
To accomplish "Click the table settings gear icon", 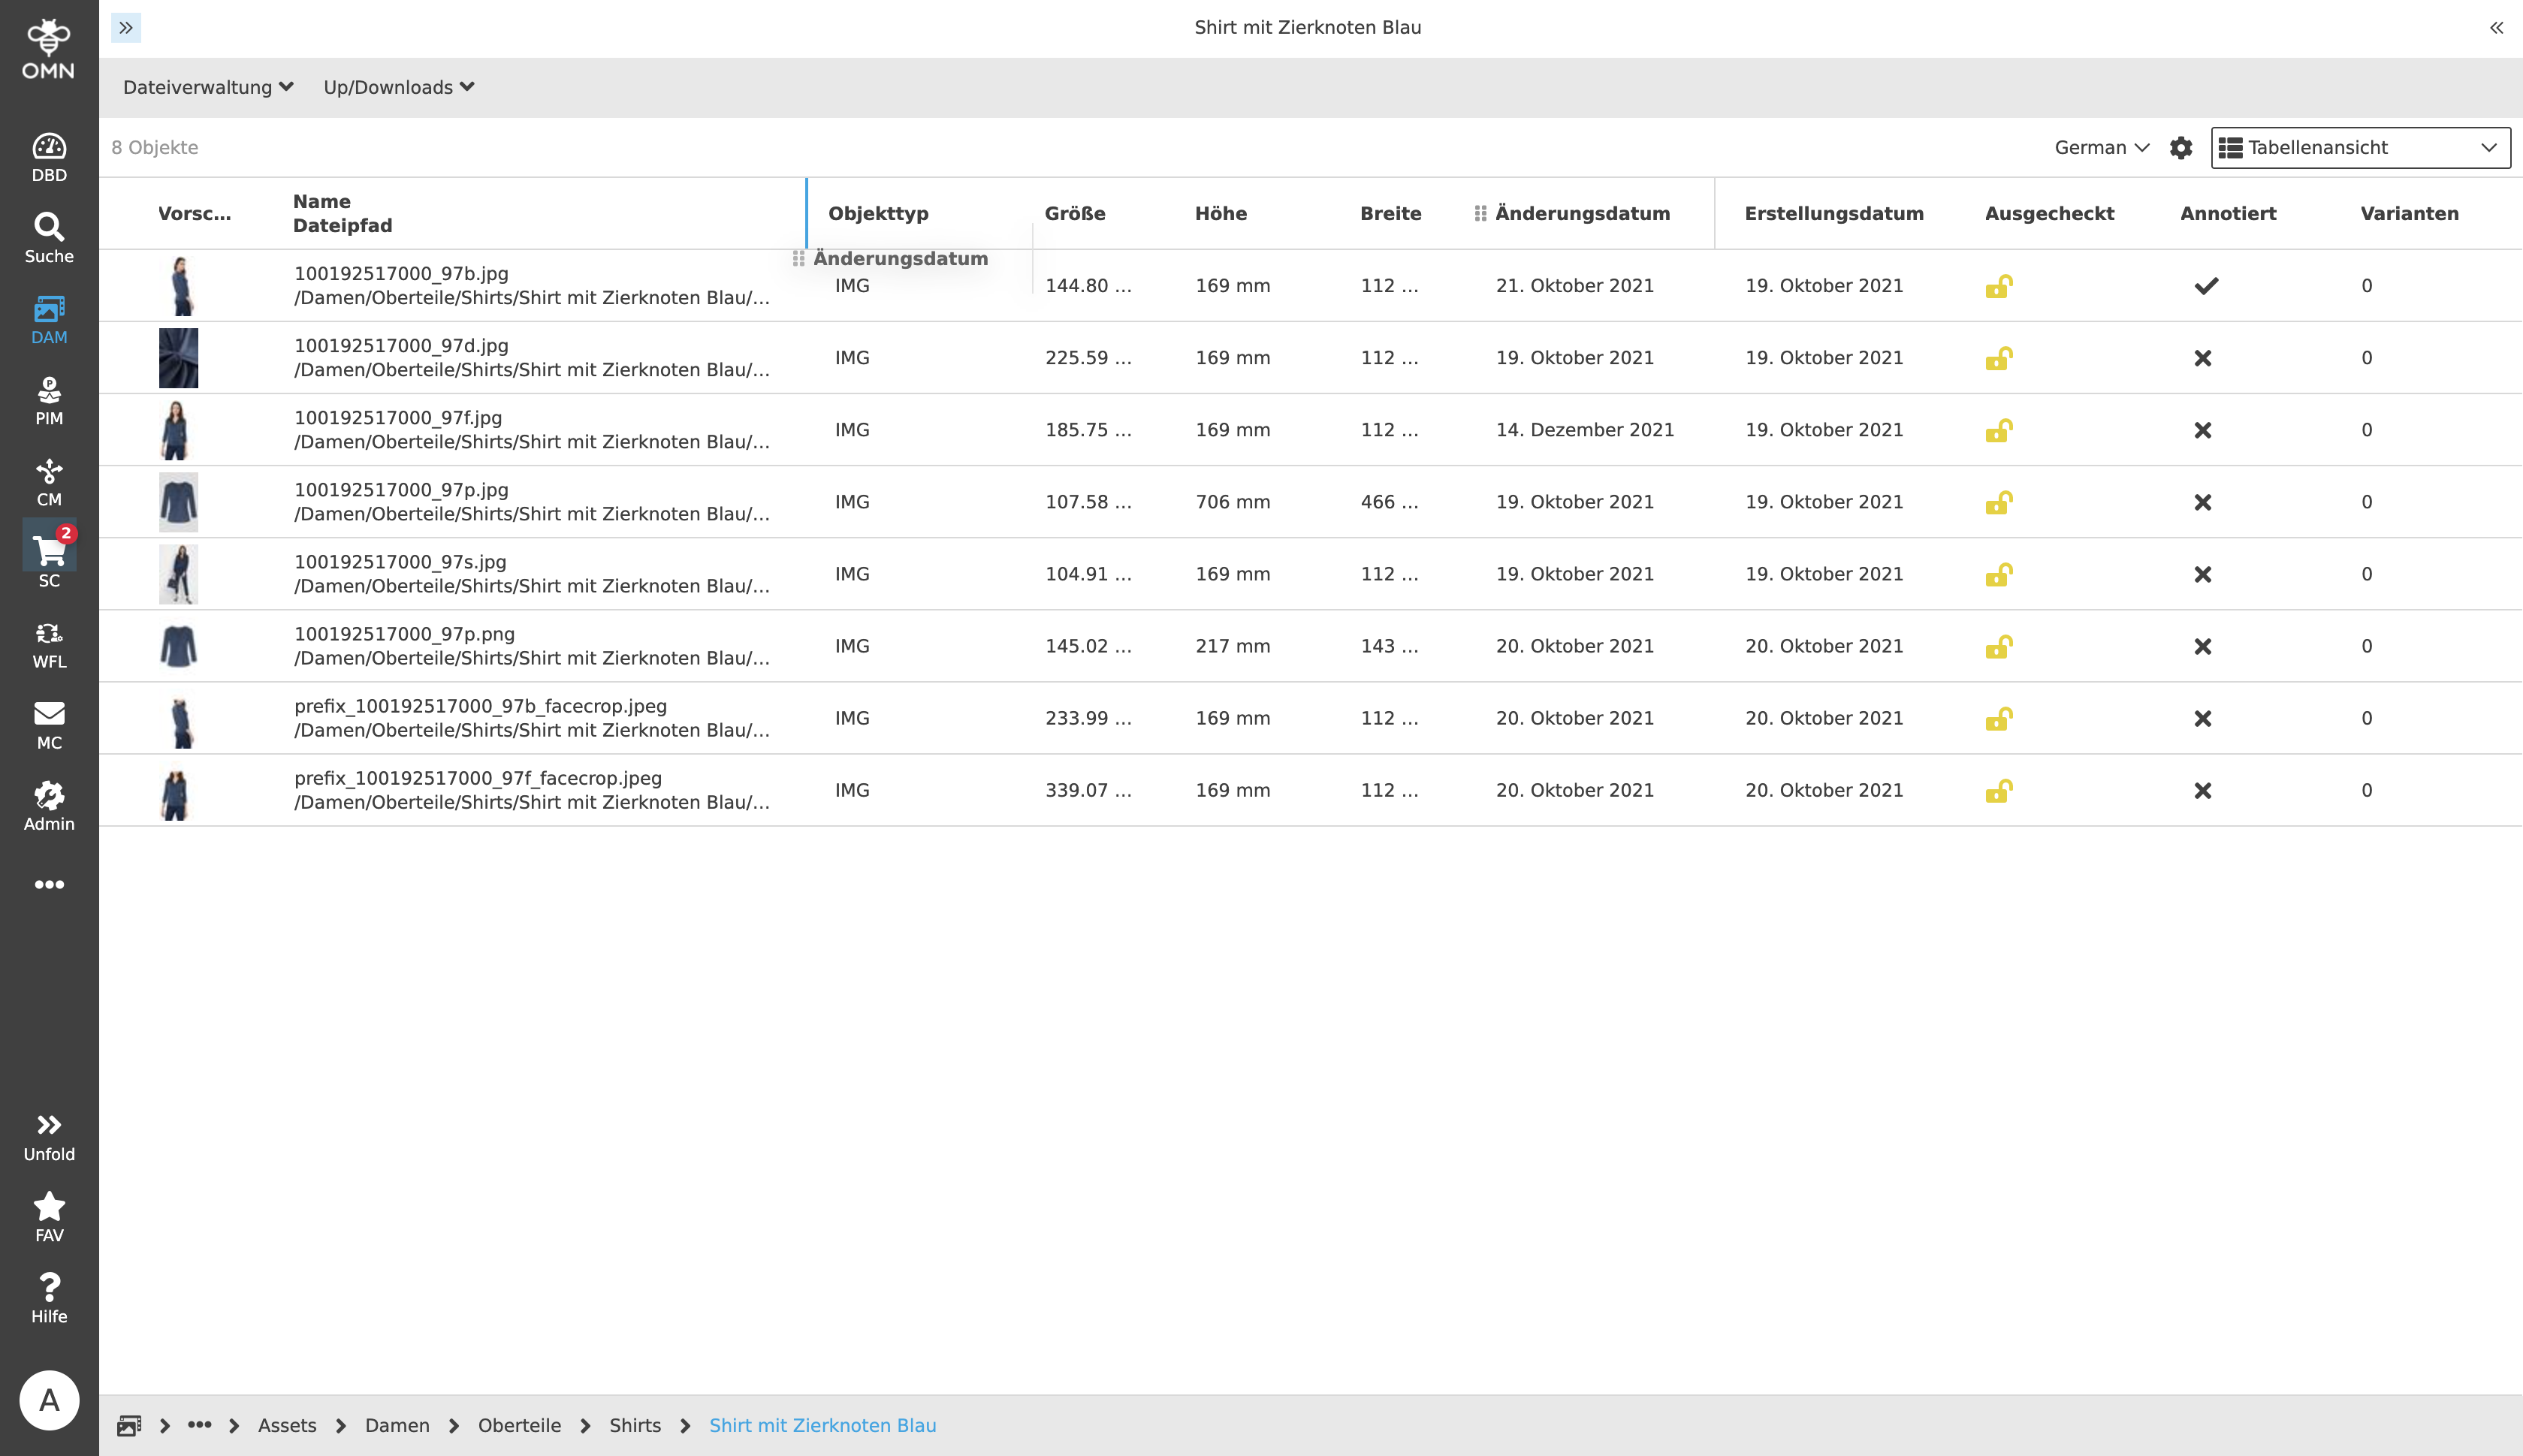I will click(2180, 148).
